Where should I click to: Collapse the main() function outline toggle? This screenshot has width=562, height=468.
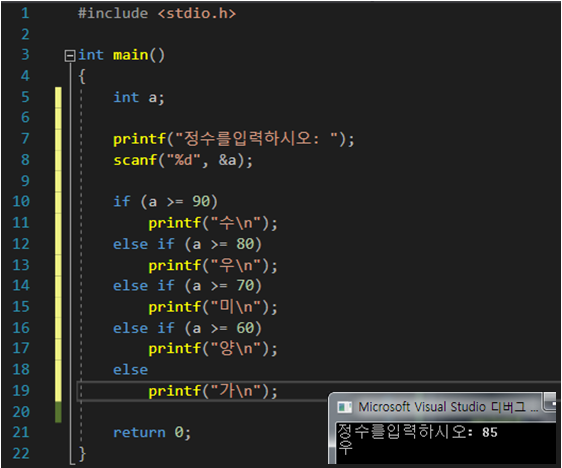pyautogui.click(x=70, y=56)
